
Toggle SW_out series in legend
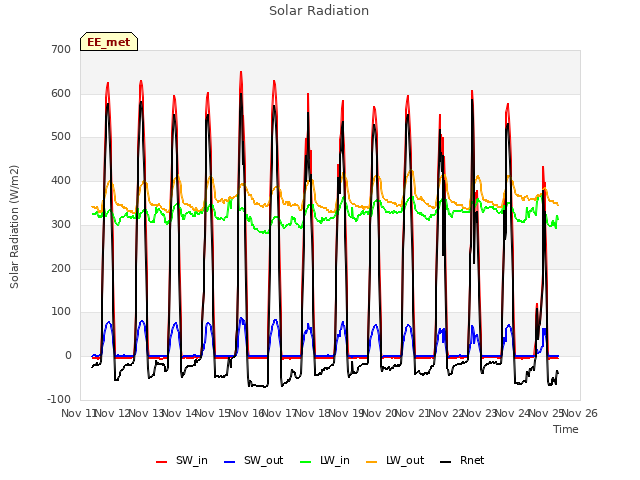click(253, 460)
